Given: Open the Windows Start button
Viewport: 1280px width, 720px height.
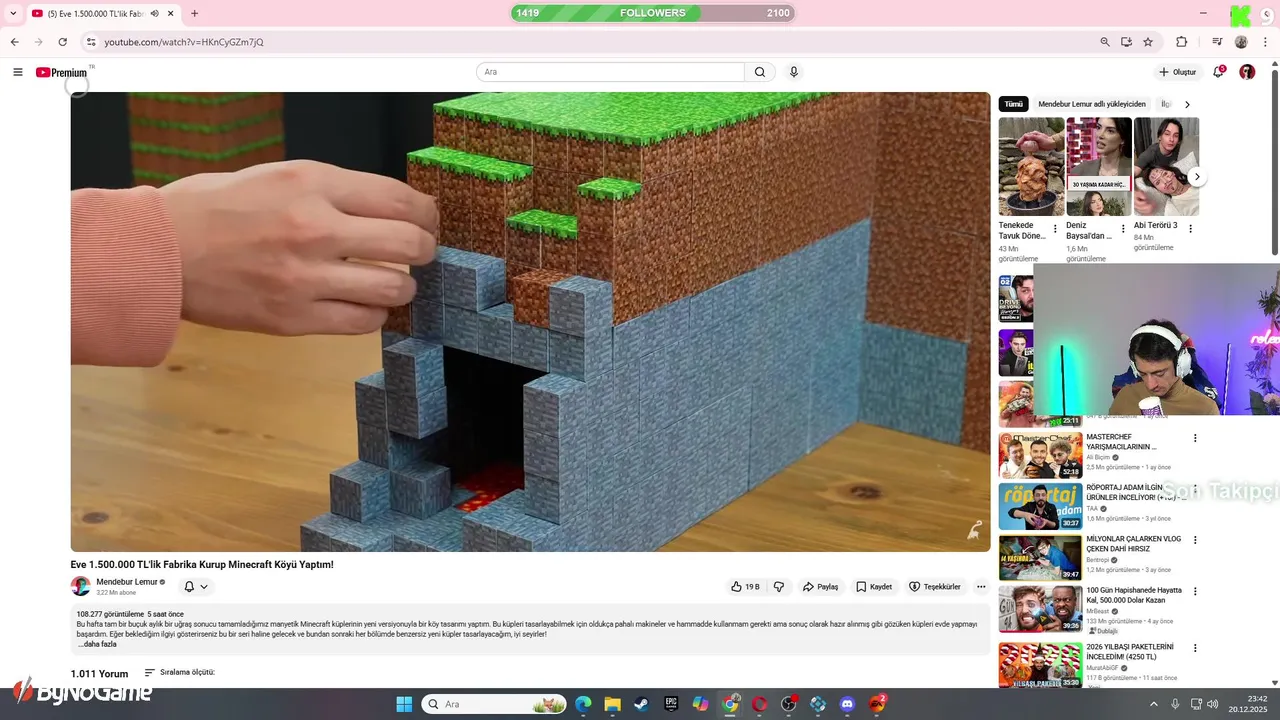Looking at the screenshot, I should coord(404,704).
